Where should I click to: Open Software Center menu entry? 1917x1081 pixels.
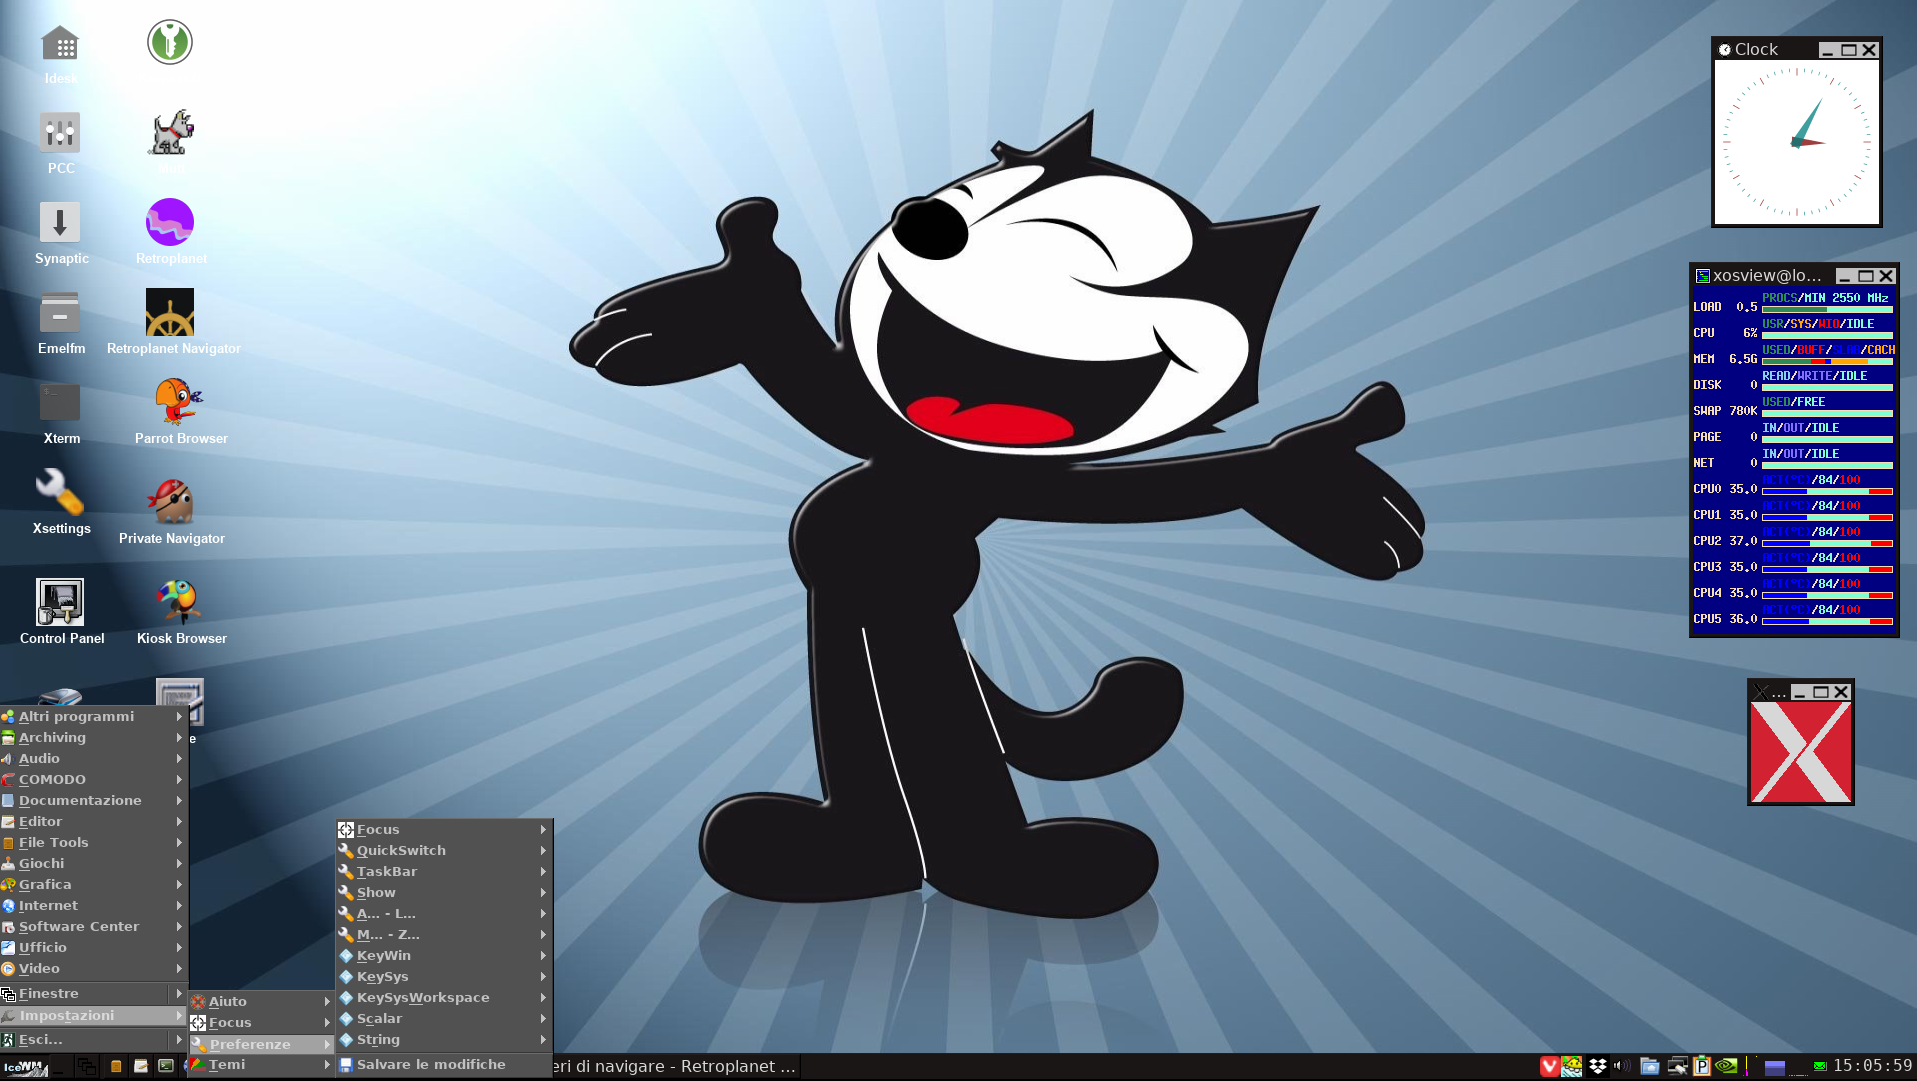click(x=94, y=926)
